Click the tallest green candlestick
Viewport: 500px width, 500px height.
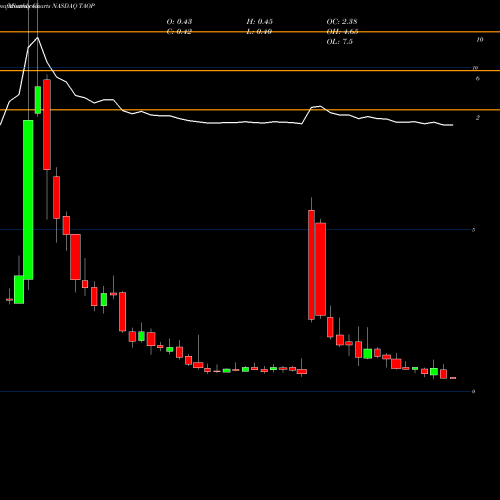coord(28,200)
